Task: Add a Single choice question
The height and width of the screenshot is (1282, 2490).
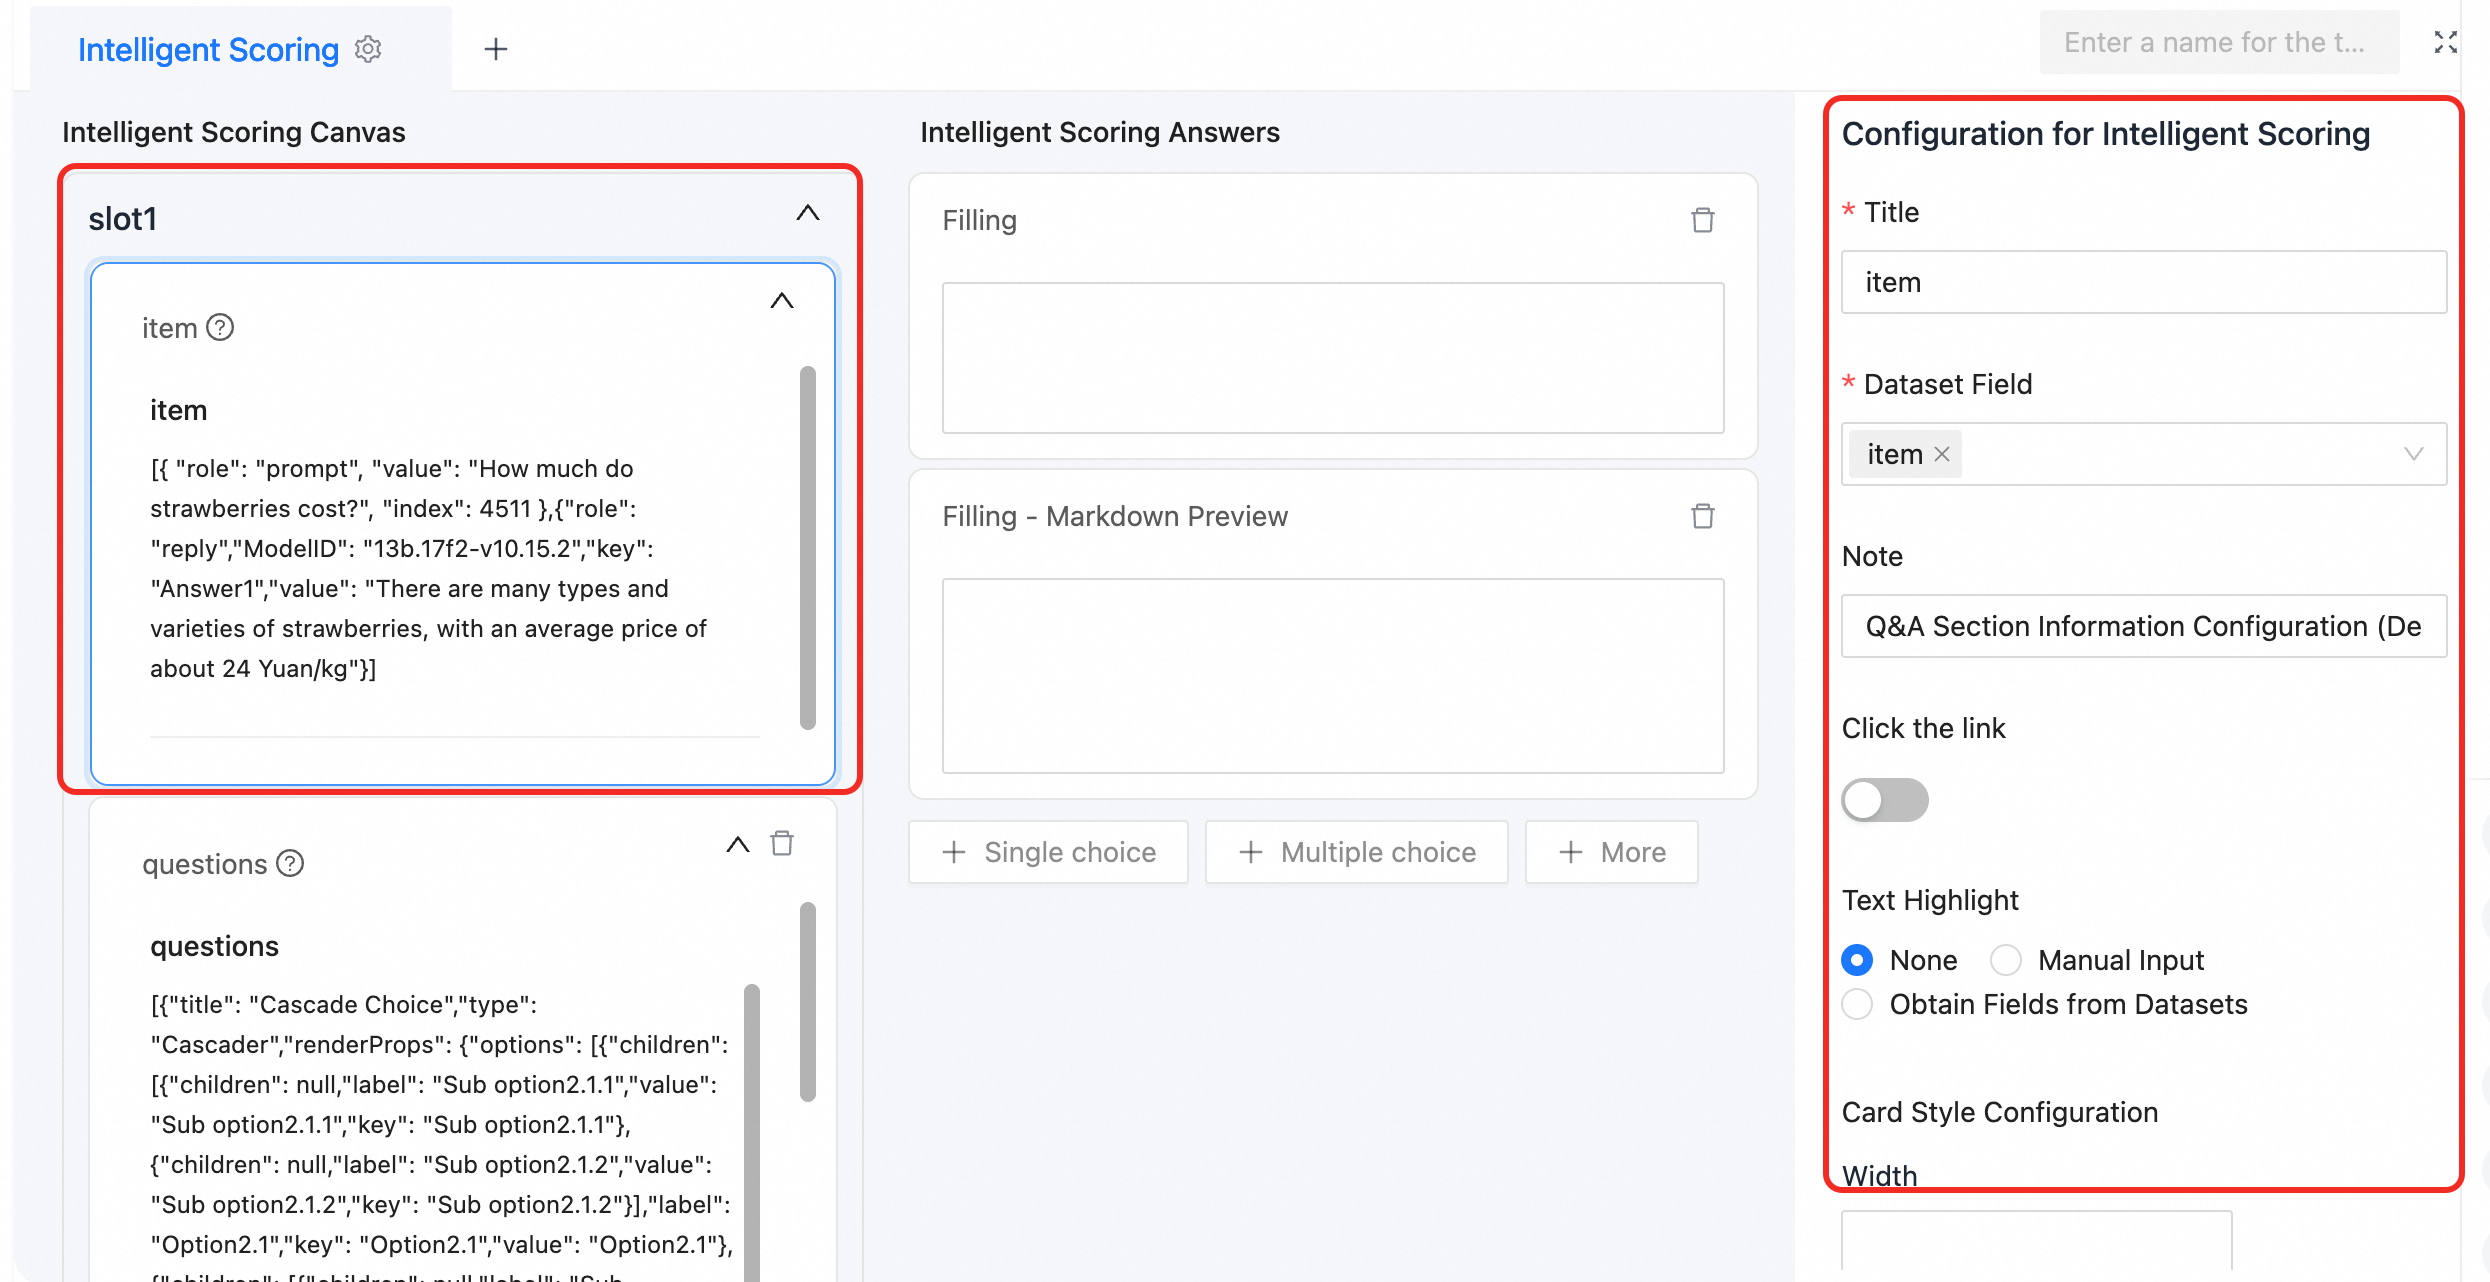Action: 1048,852
